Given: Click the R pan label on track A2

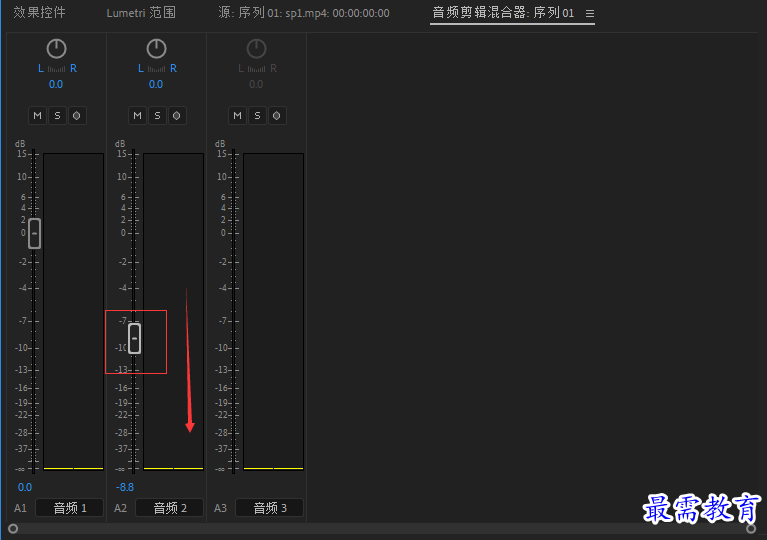Looking at the screenshot, I should tap(174, 68).
